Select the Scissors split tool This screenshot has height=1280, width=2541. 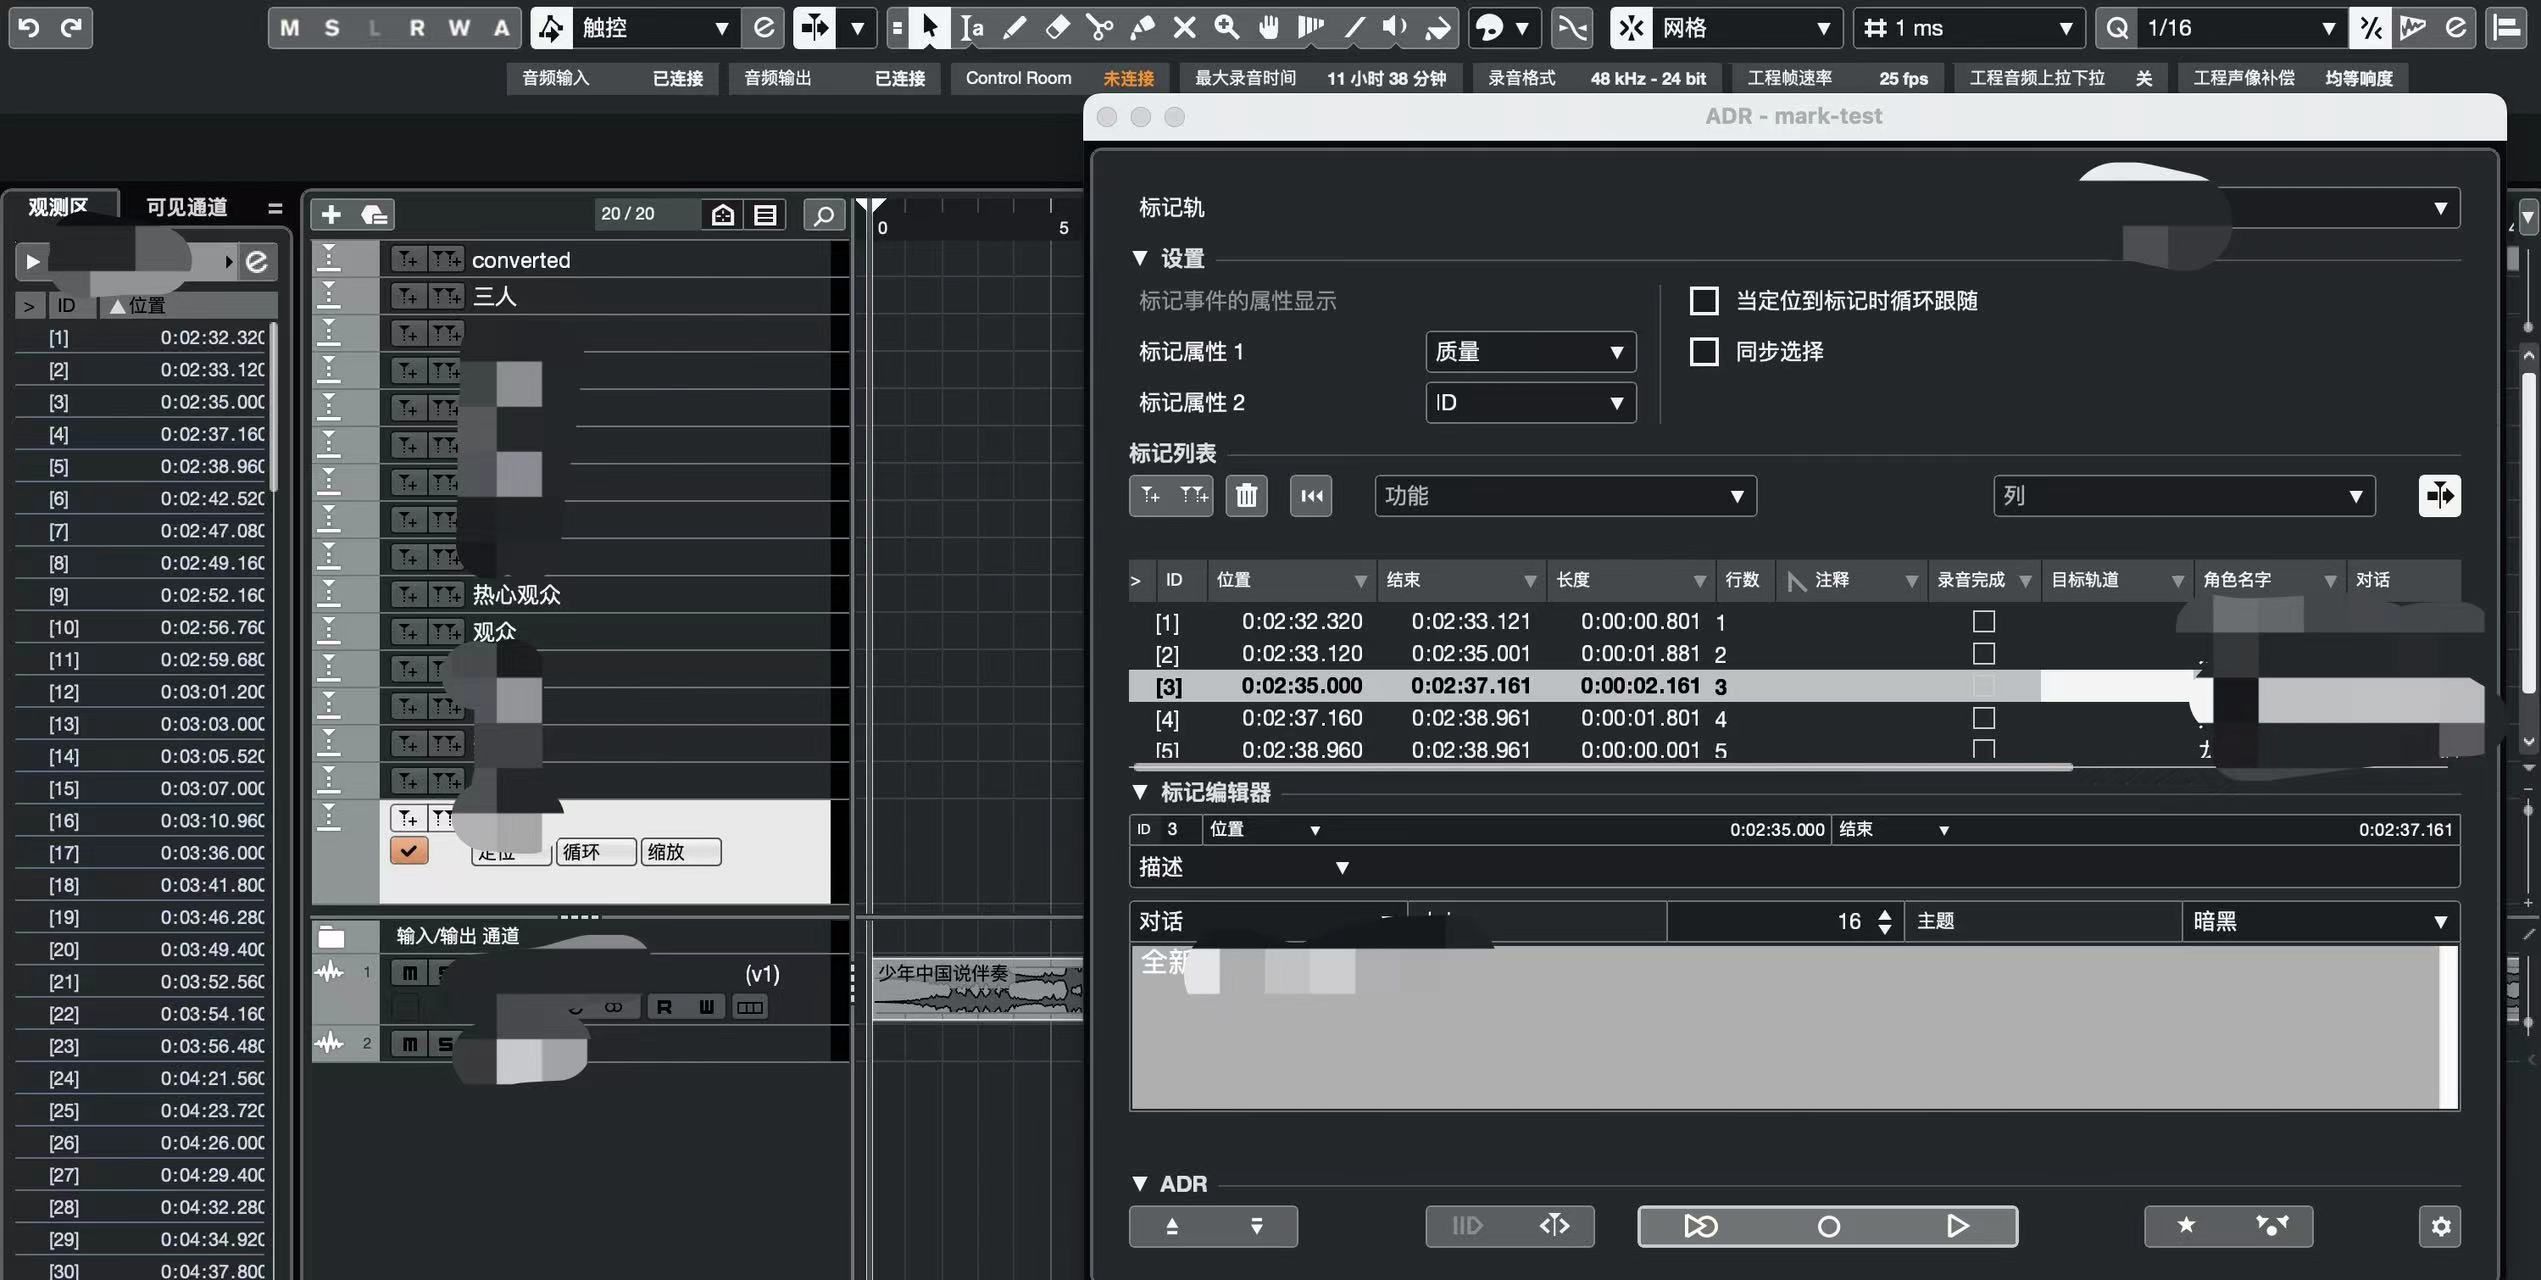click(x=1099, y=28)
